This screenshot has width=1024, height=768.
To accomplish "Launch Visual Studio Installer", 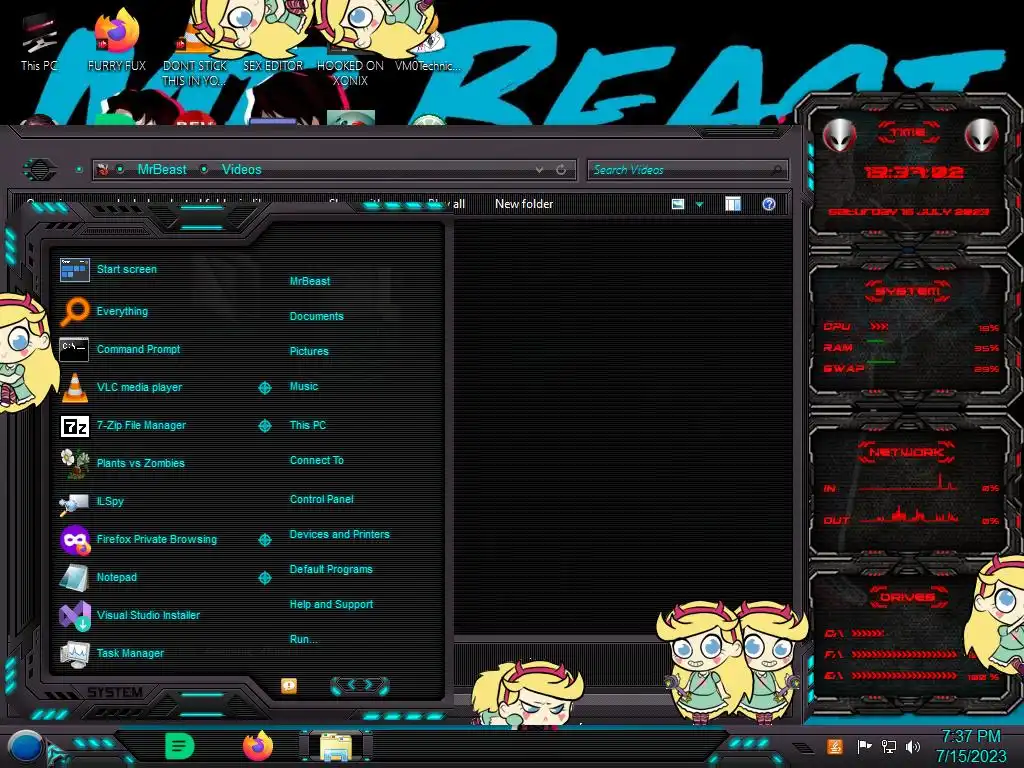I will (x=130, y=615).
